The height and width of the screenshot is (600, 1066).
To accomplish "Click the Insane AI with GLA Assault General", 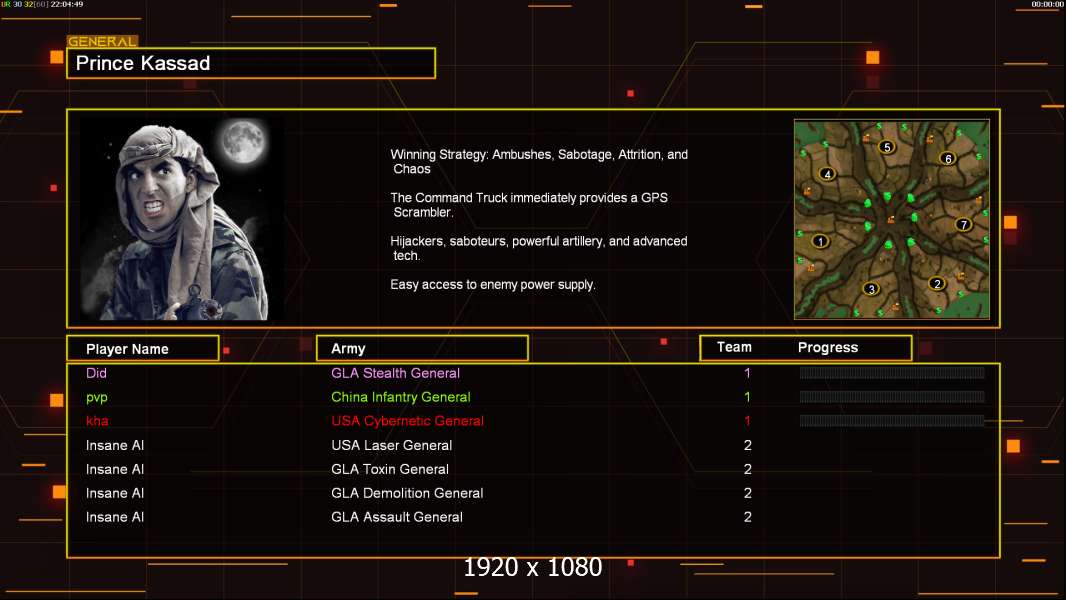I will click(x=115, y=517).
